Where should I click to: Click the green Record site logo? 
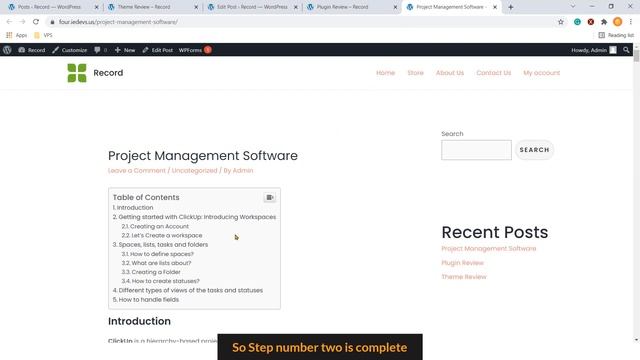point(77,73)
